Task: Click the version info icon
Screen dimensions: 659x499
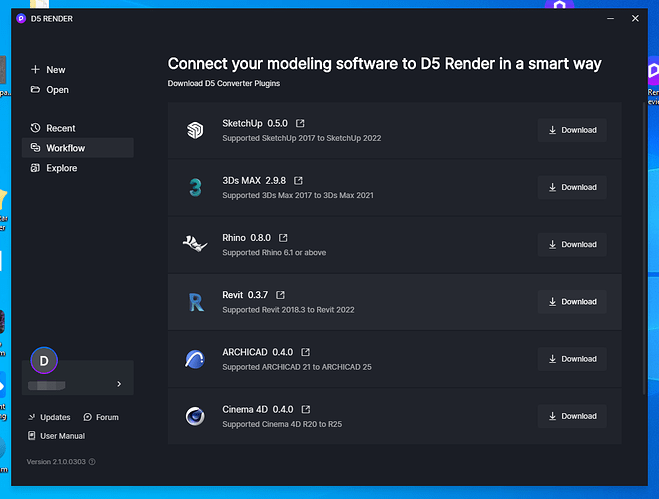Action: point(92,462)
